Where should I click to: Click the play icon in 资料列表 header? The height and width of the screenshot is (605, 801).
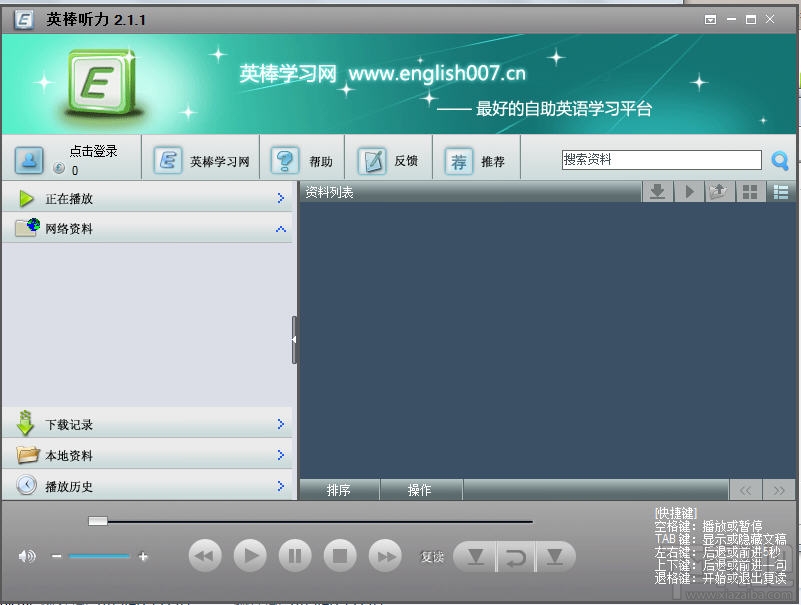pyautogui.click(x=689, y=192)
